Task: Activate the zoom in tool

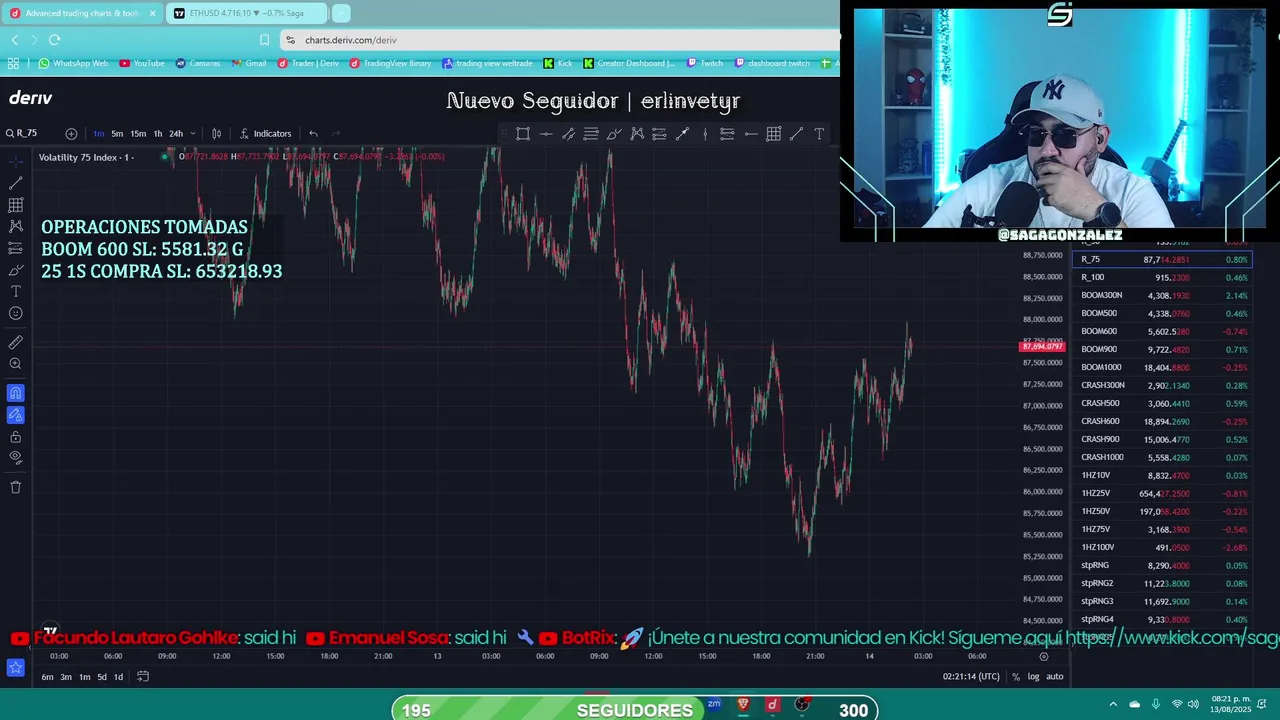Action: 16,364
